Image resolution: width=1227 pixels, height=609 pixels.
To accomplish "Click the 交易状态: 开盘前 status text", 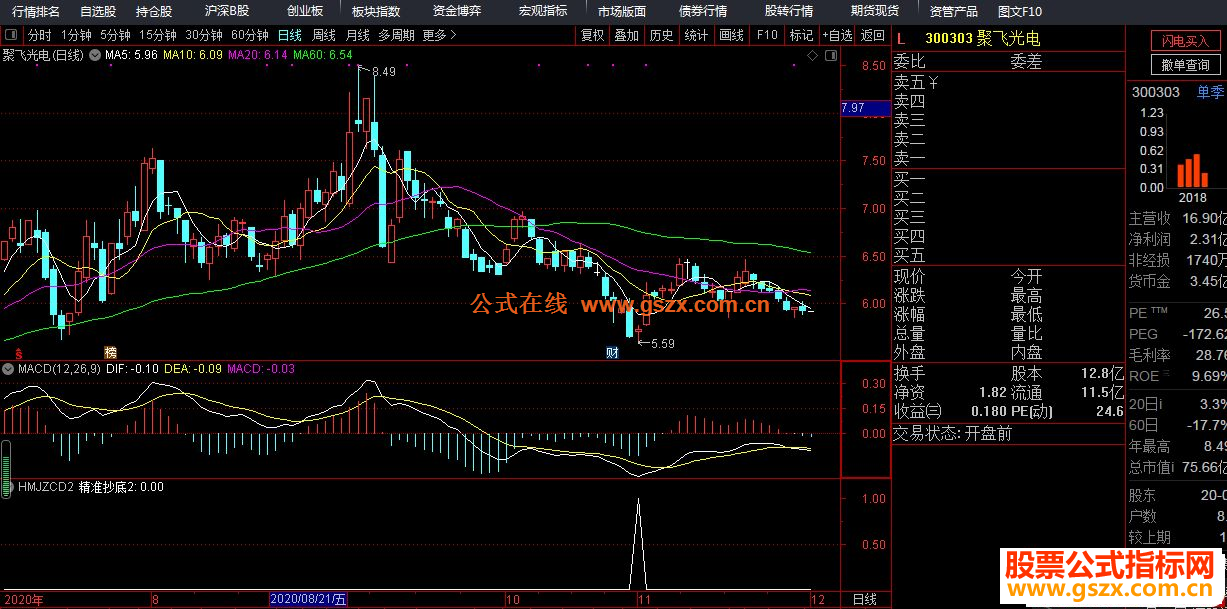I will (x=952, y=433).
